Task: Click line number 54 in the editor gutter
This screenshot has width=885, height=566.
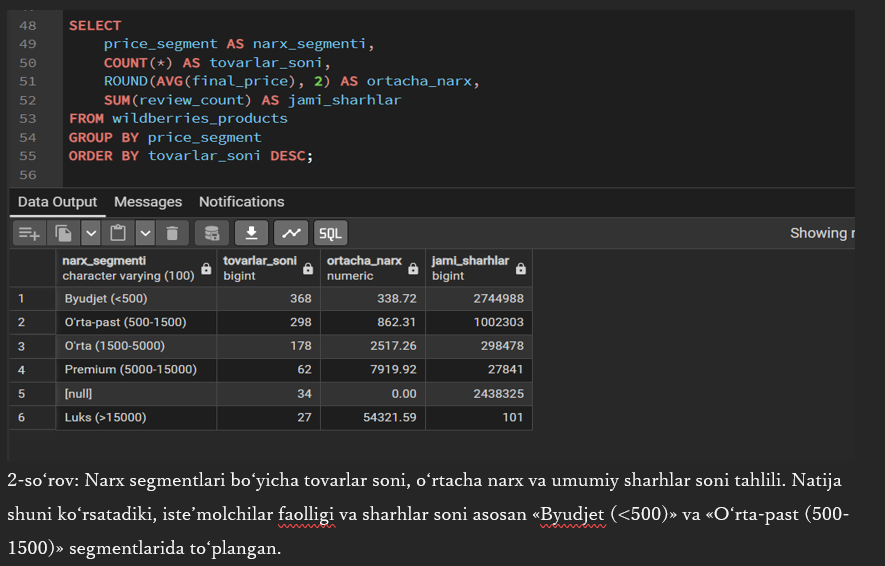Action: (x=28, y=138)
